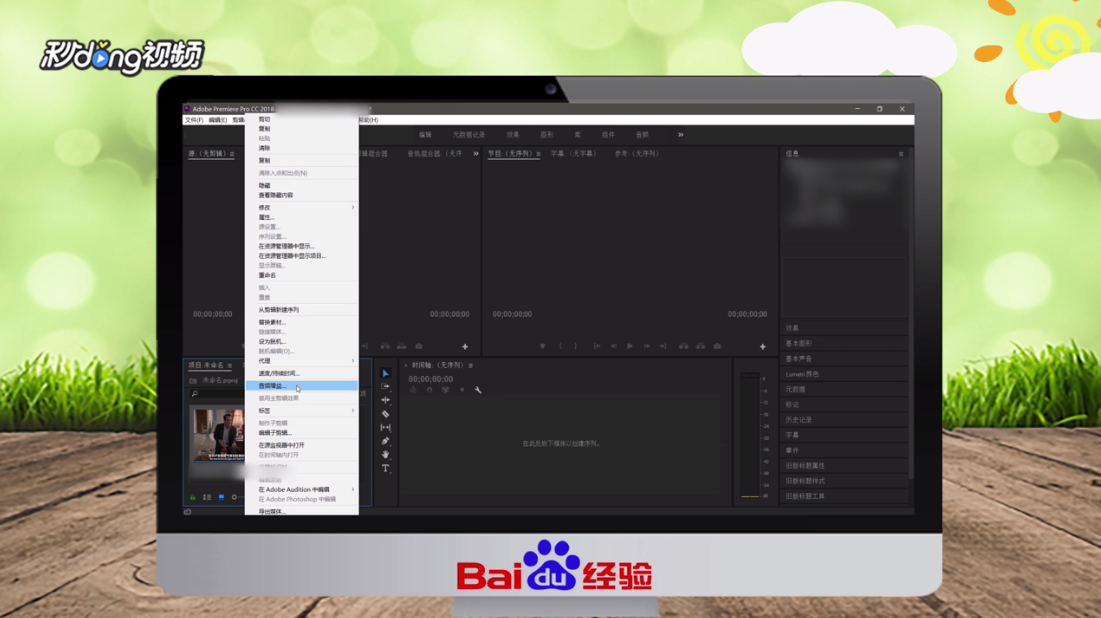Screen dimensions: 1101x618
Task: Click the Program monitor play button
Action: click(x=630, y=346)
